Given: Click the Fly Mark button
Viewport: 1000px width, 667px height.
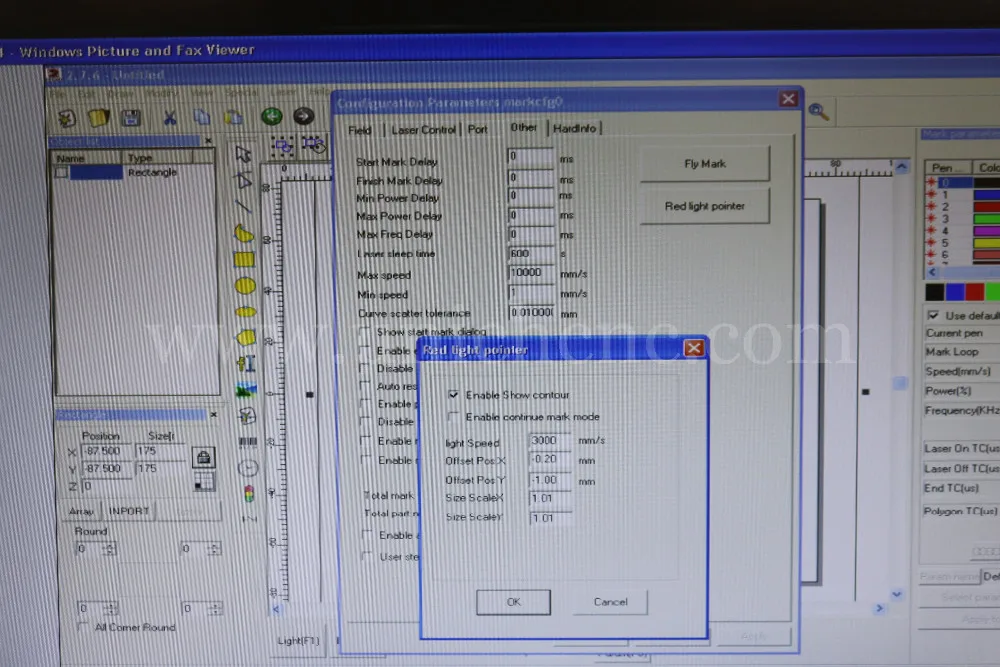Looking at the screenshot, I should pos(705,163).
